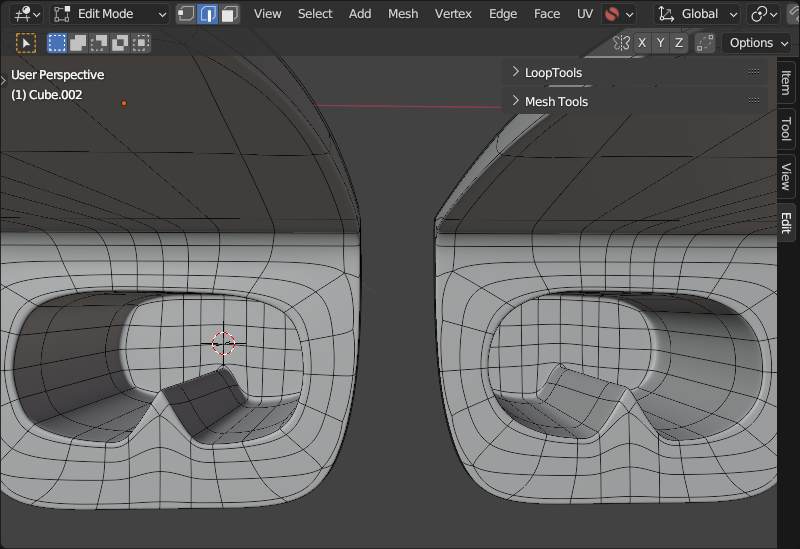800x549 pixels.
Task: Toggle mesh mirror symmetry icon
Action: 621,43
